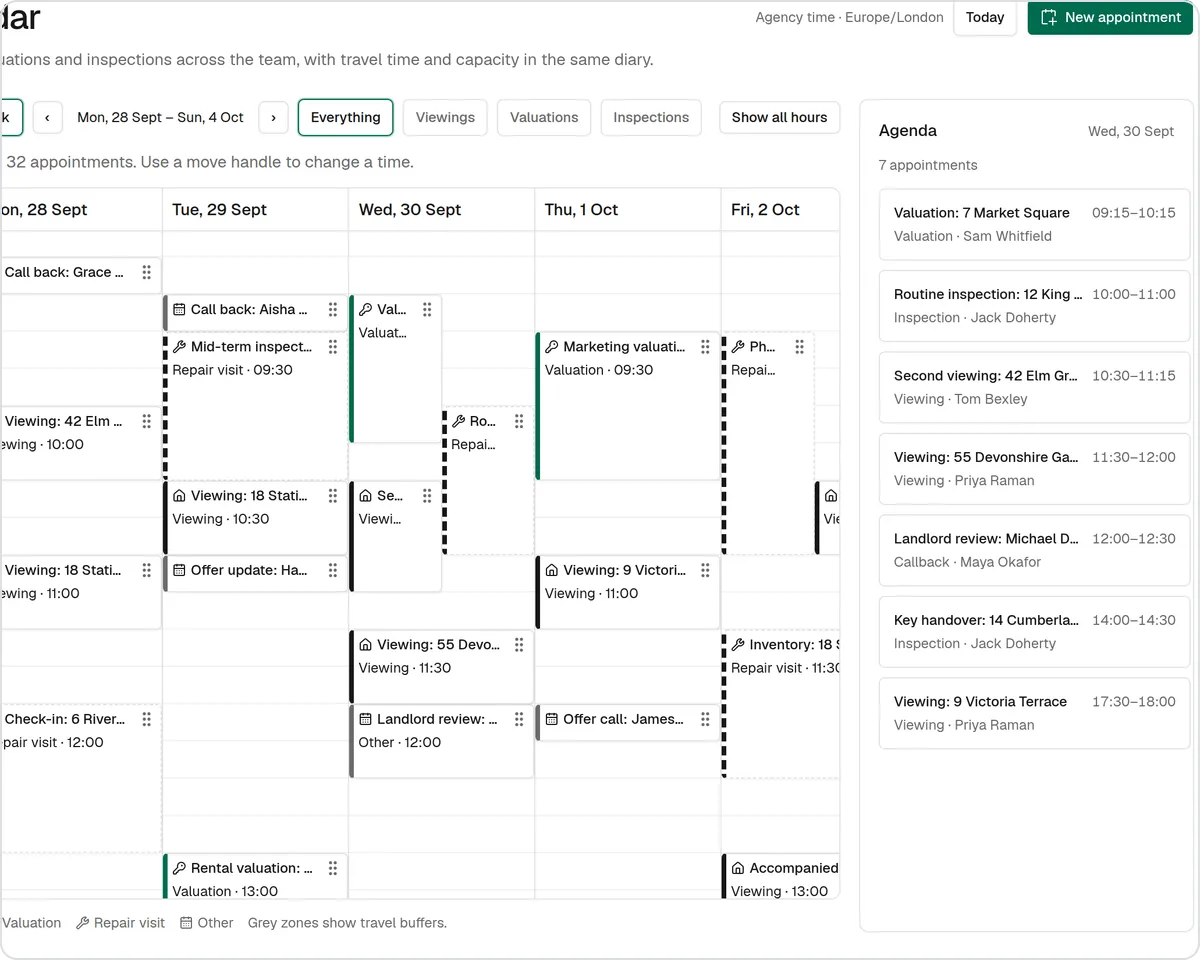1200x960 pixels.
Task: Click Other legend entry
Action: (x=207, y=923)
